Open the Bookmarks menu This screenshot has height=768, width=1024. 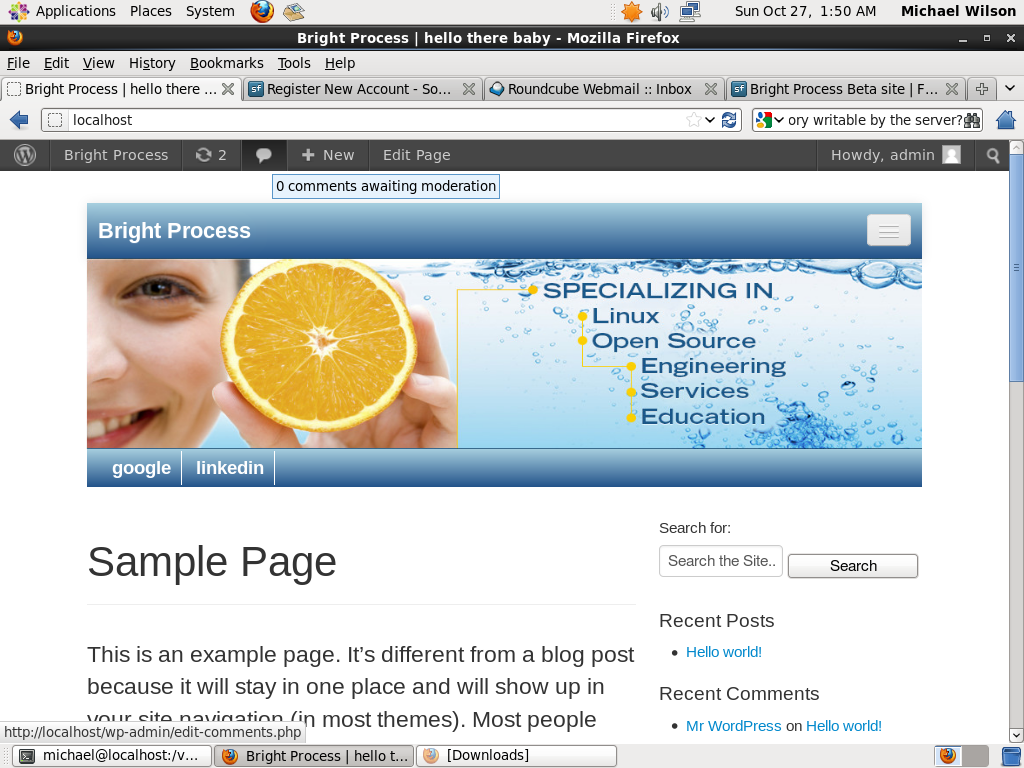pyautogui.click(x=226, y=62)
